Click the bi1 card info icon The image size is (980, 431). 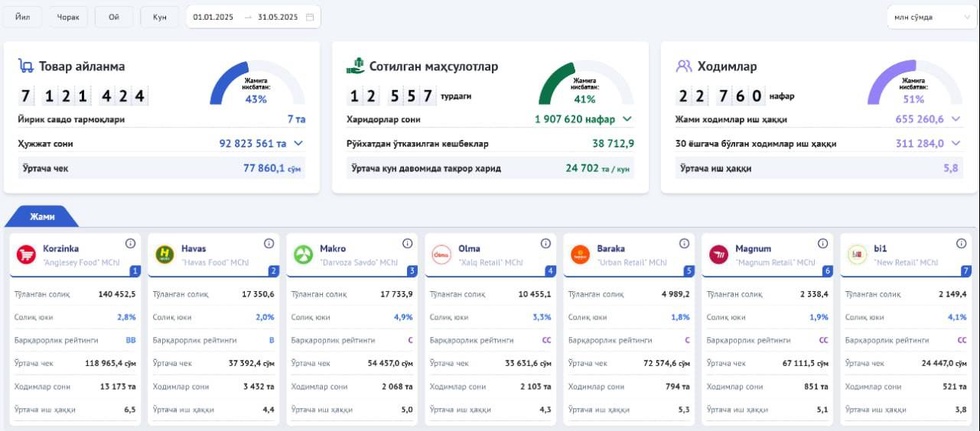coord(961,243)
